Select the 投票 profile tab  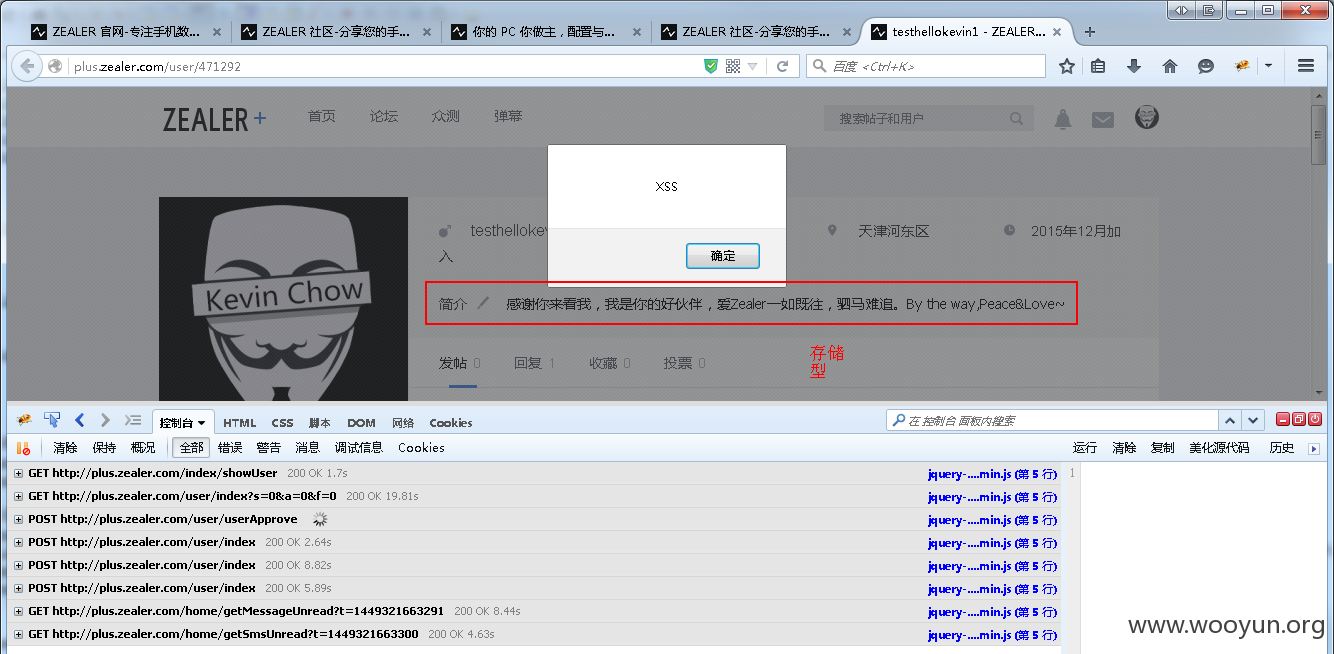click(685, 363)
